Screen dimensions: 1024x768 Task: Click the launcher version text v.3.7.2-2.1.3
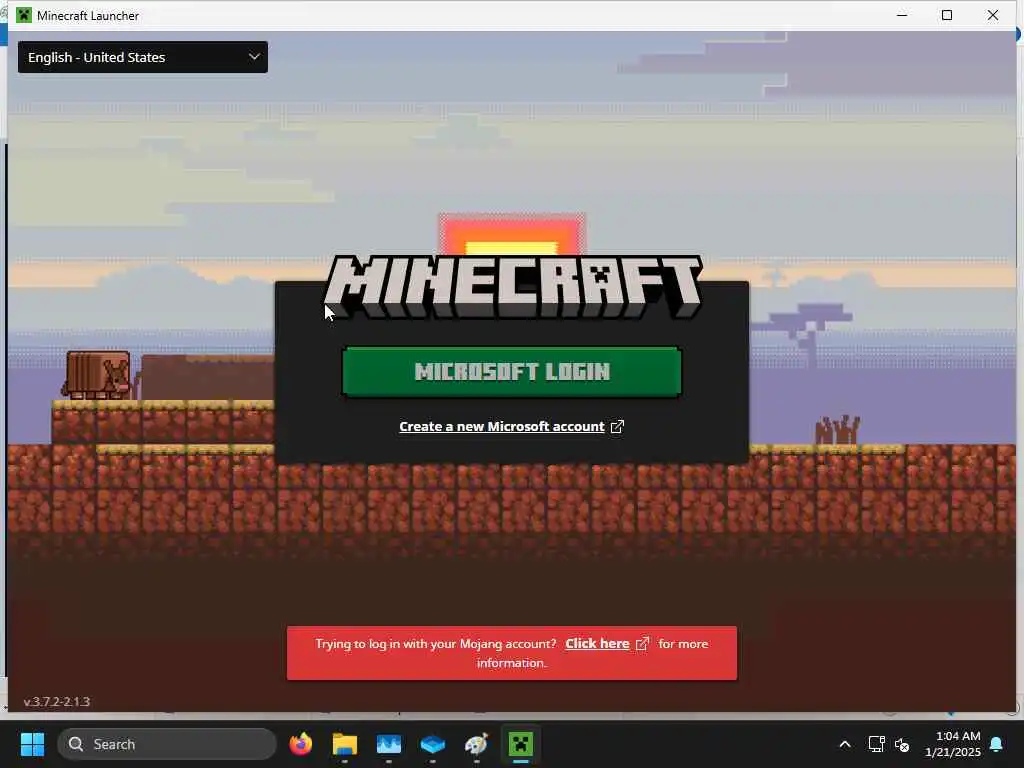click(x=57, y=701)
